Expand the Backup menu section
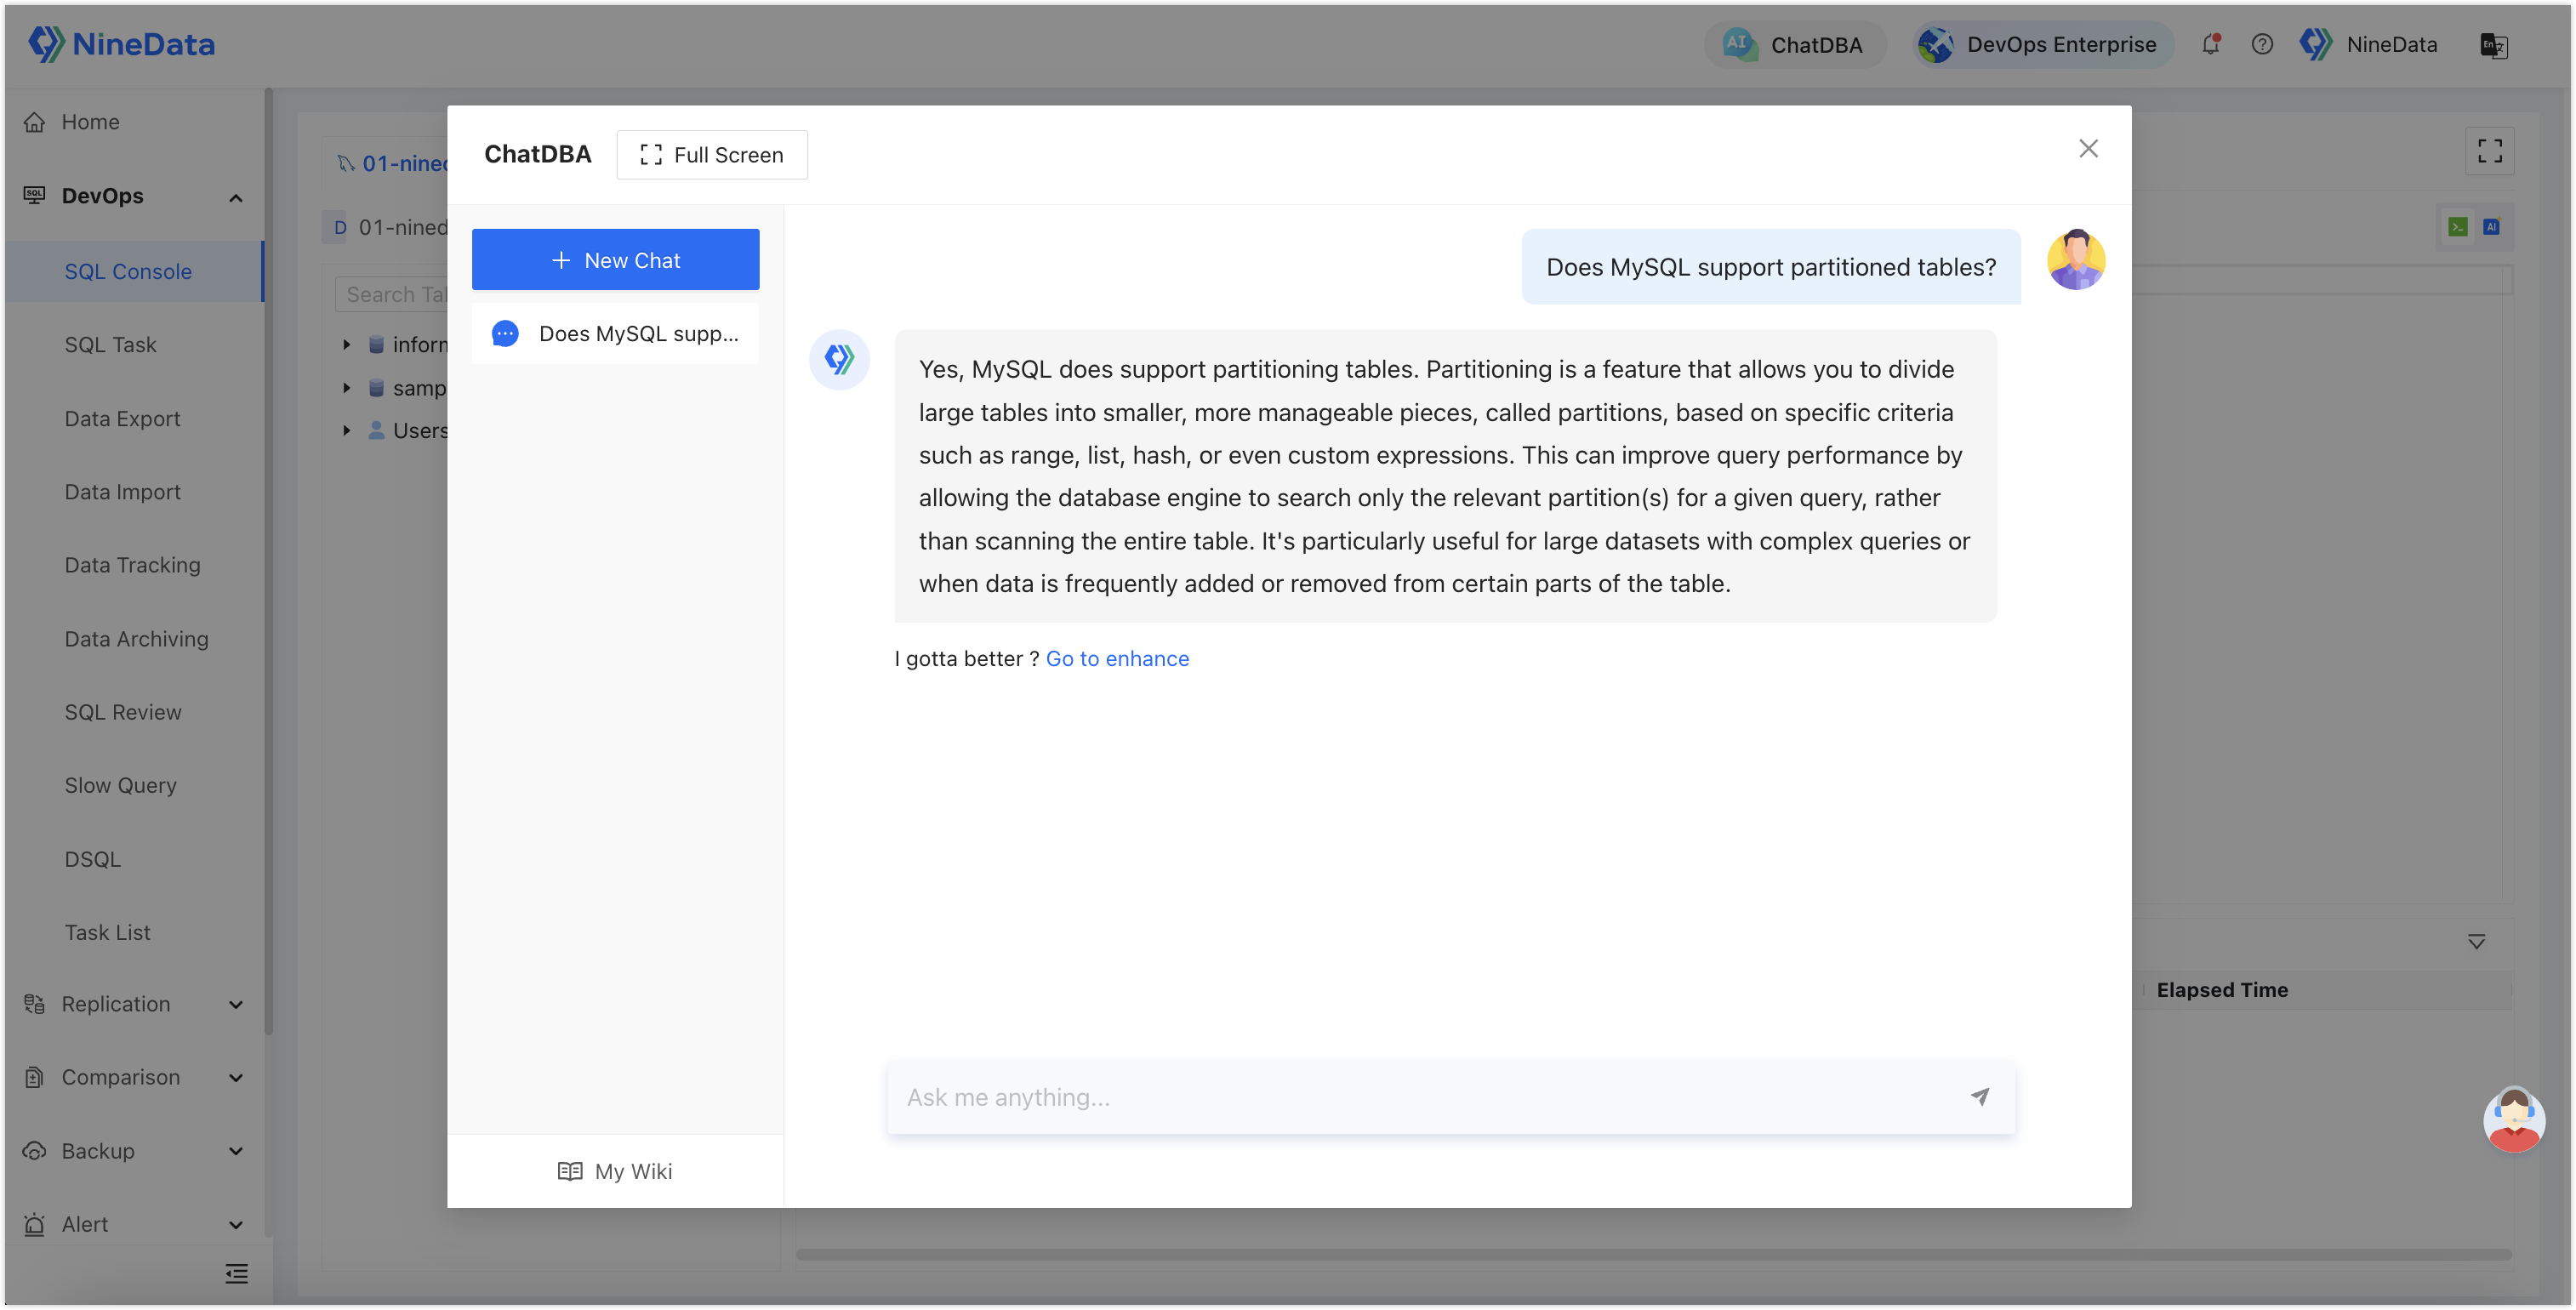2576x1310 pixels. click(x=236, y=1151)
